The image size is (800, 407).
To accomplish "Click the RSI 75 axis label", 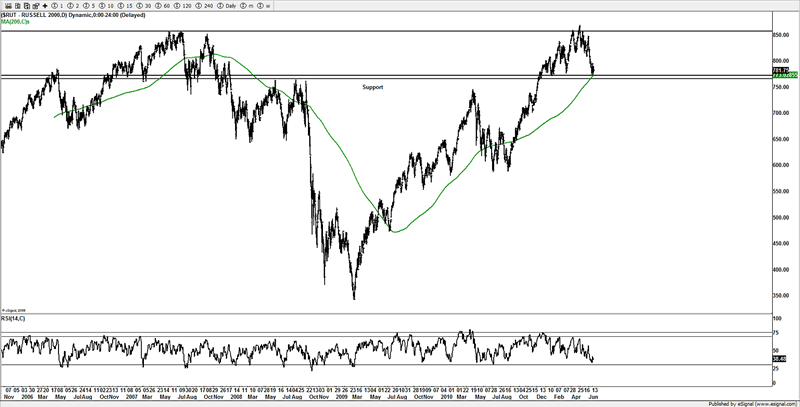I will [778, 333].
